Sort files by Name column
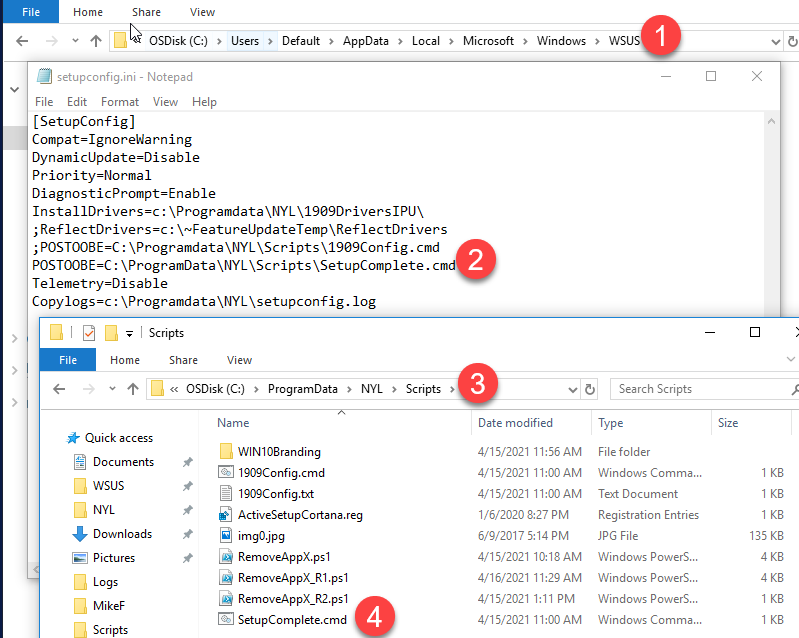Screen dimensions: 799x638 tap(233, 422)
